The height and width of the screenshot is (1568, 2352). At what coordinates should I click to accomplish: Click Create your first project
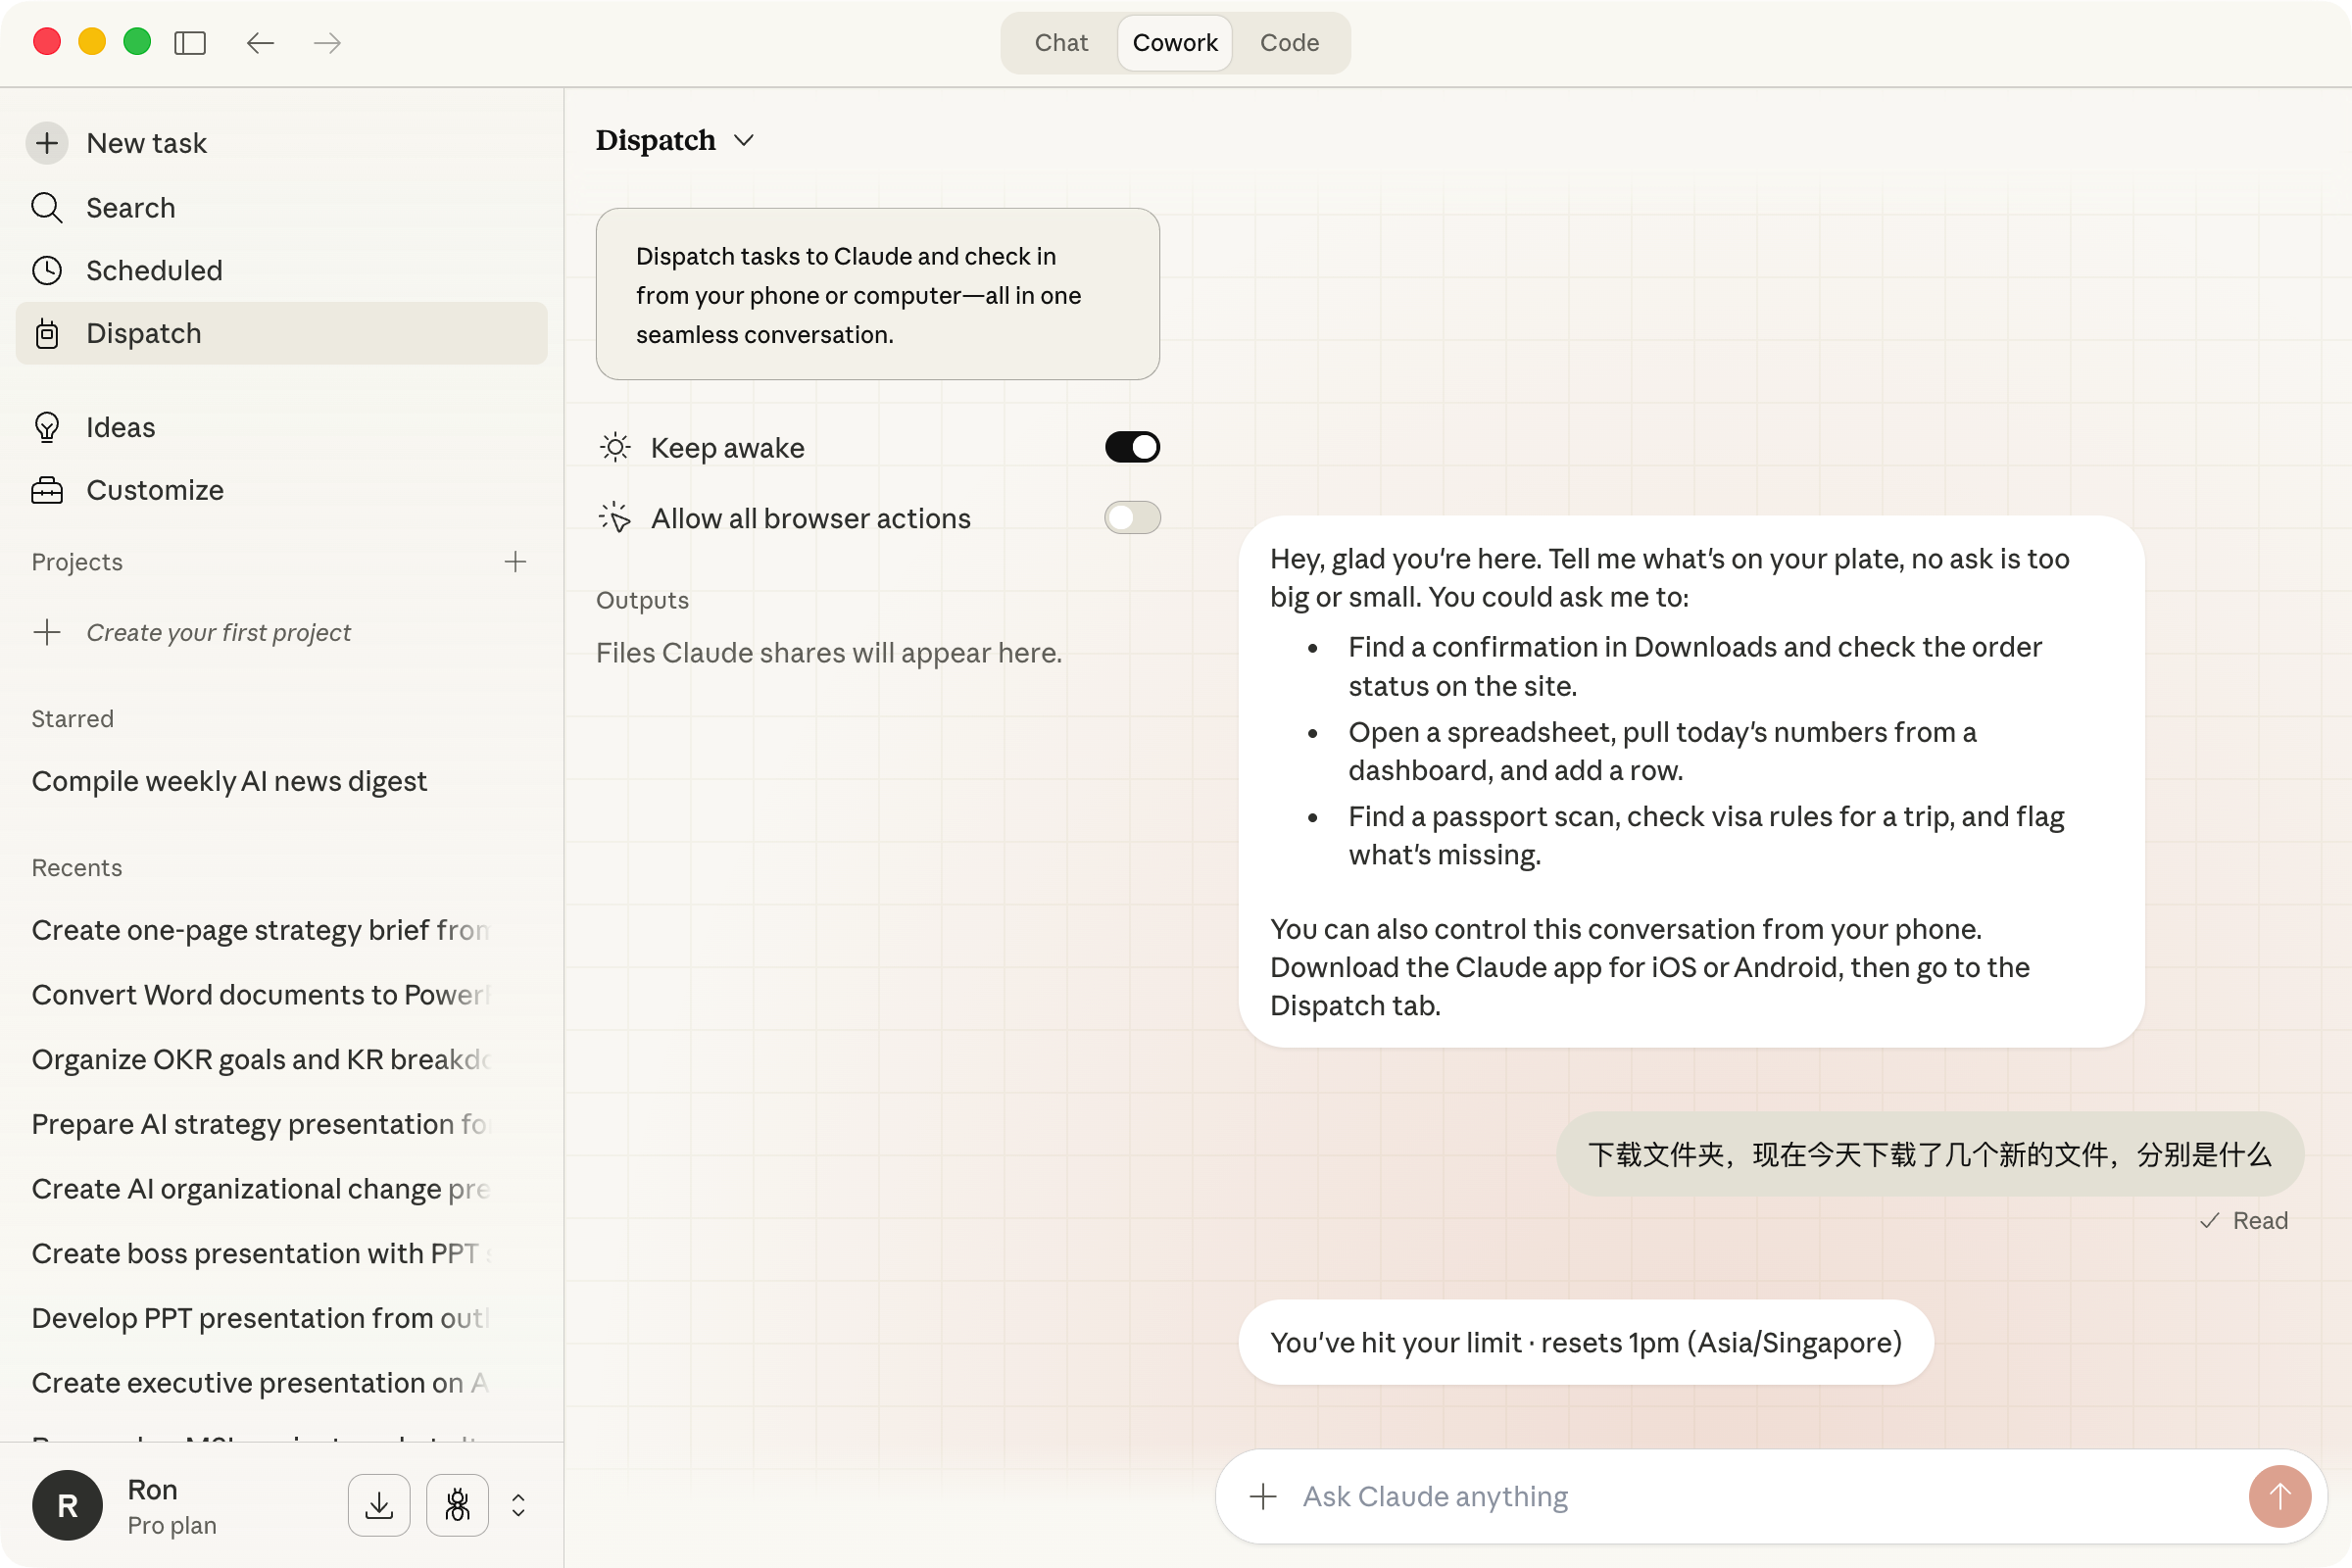[x=218, y=632]
